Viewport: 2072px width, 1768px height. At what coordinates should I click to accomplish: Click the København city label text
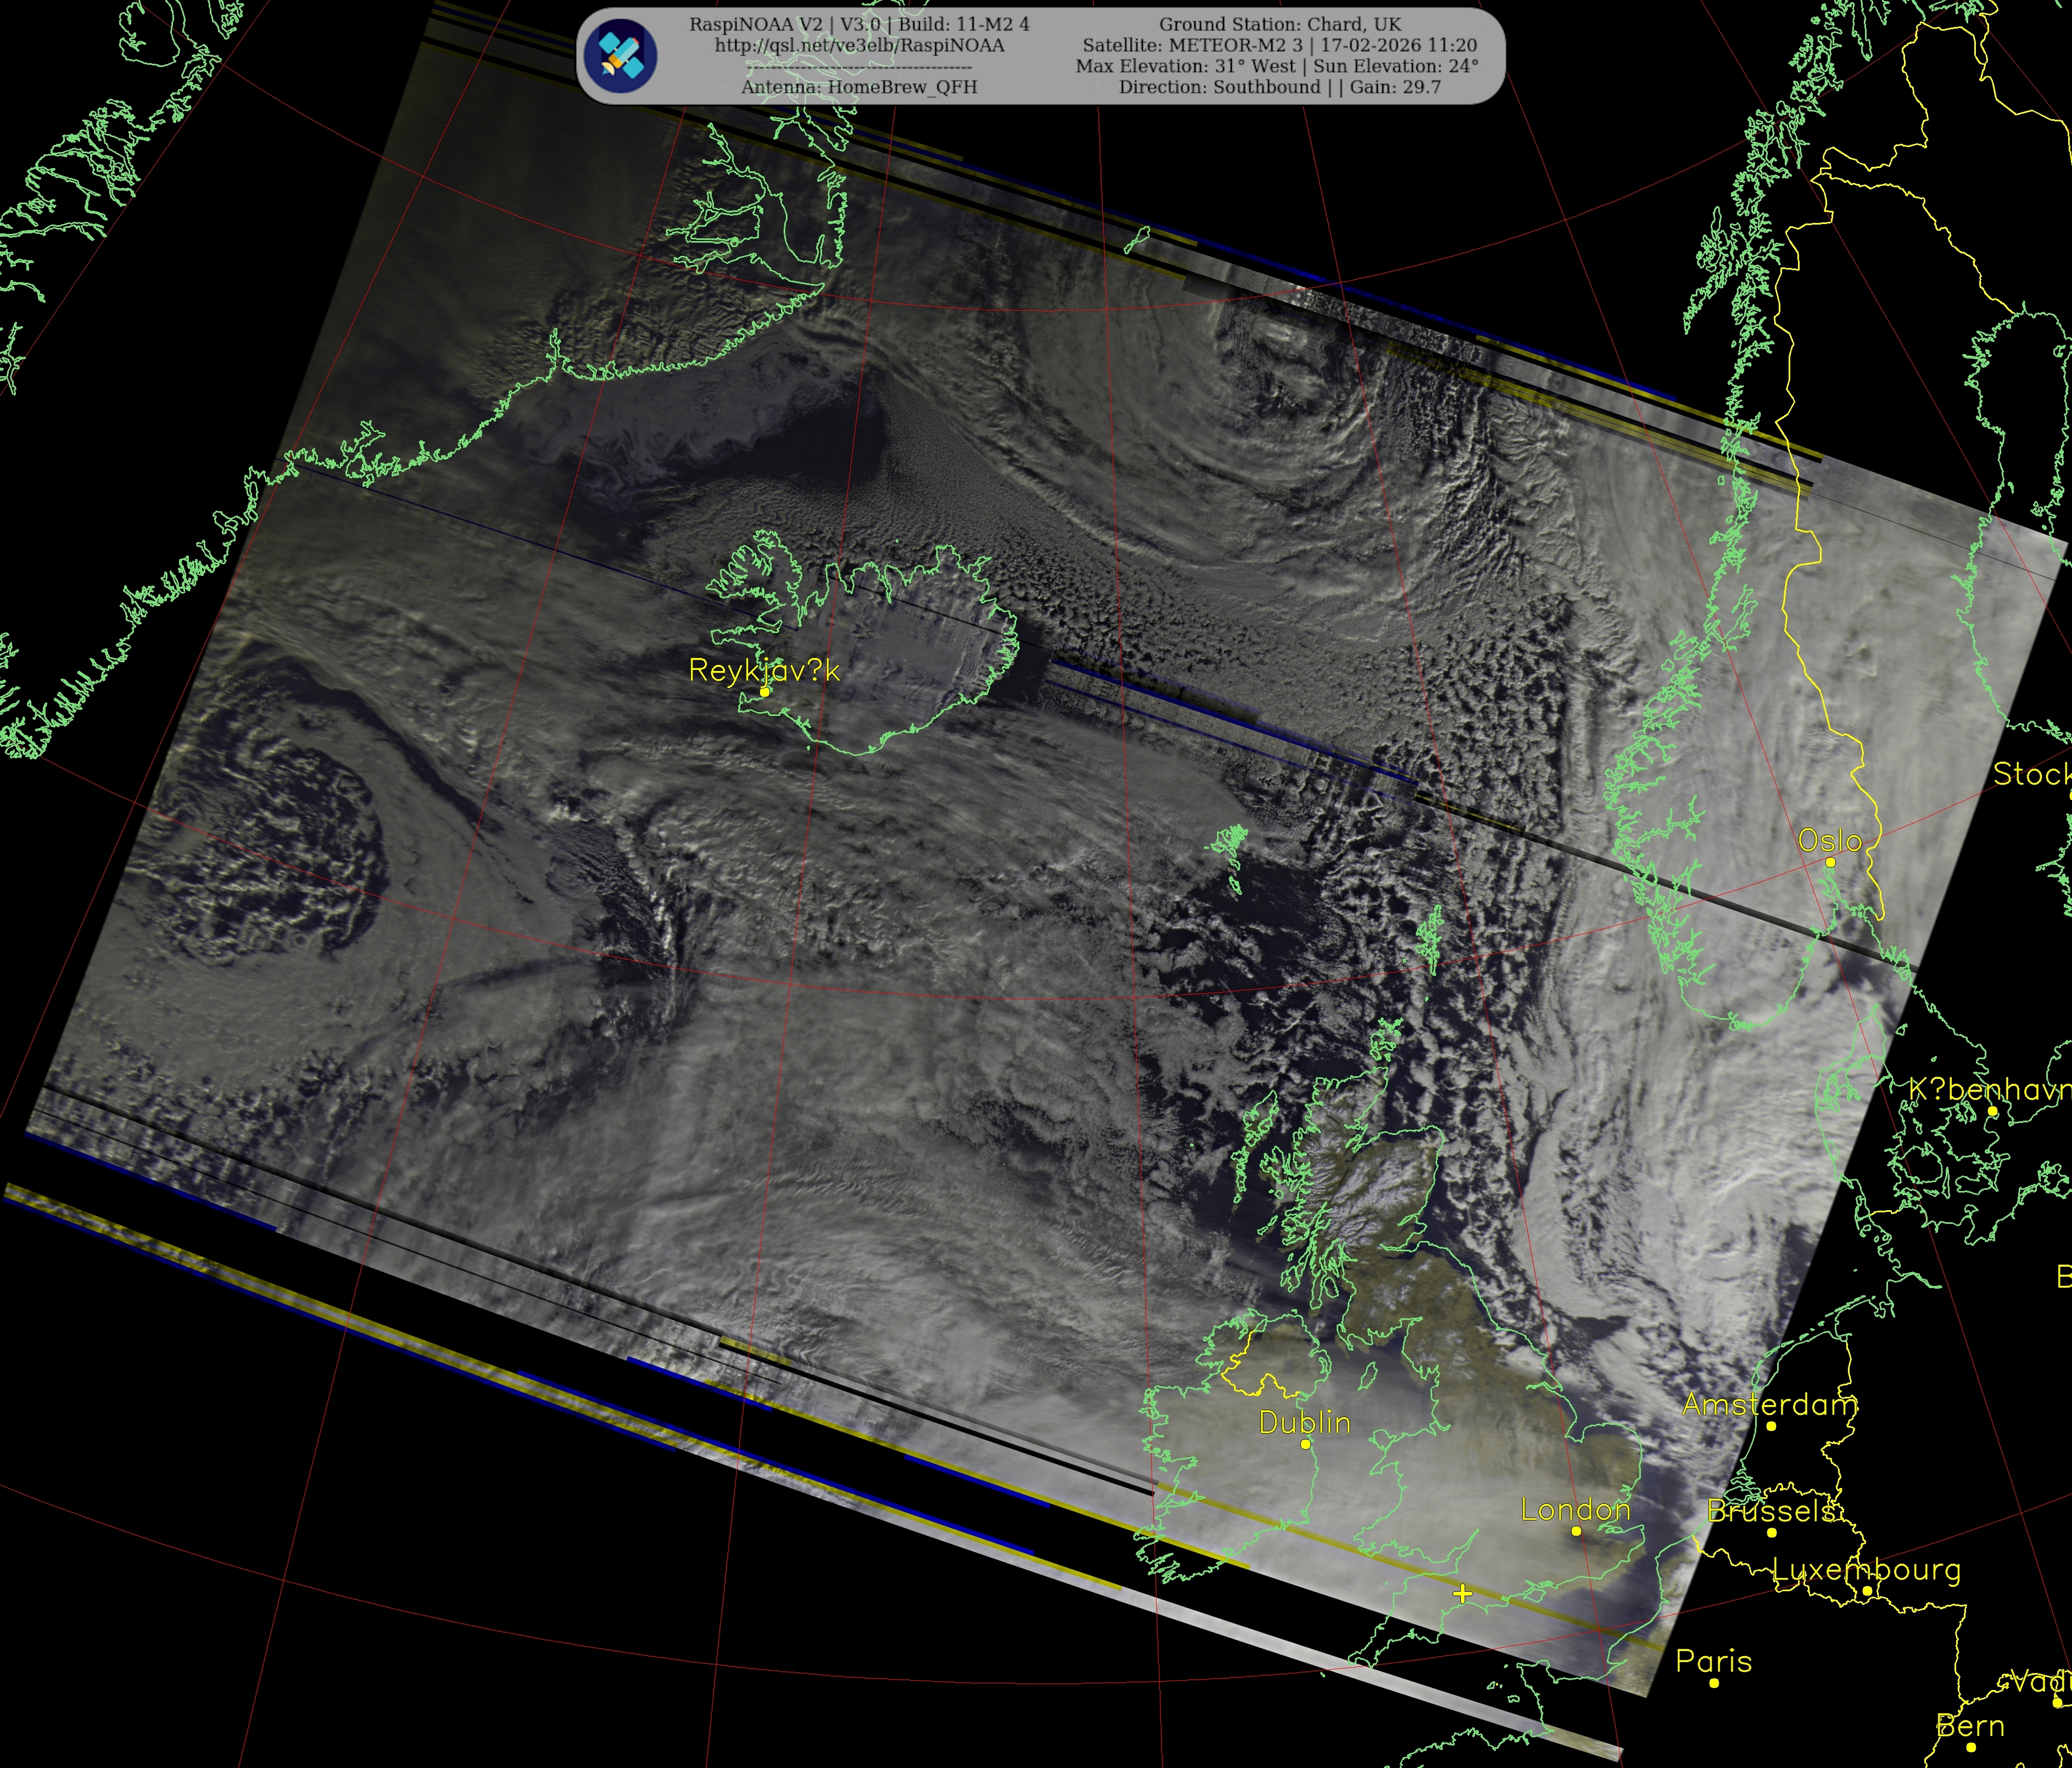pos(1990,1089)
